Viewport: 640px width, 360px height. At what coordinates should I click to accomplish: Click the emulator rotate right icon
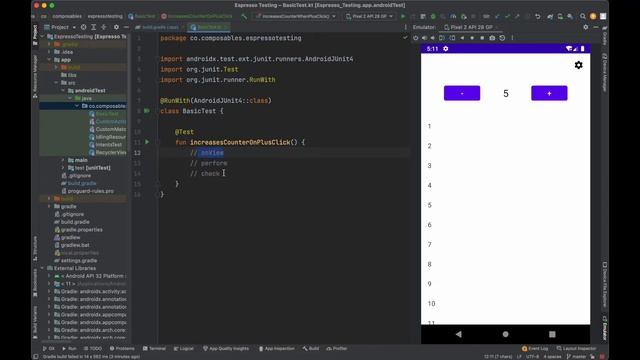click(452, 38)
